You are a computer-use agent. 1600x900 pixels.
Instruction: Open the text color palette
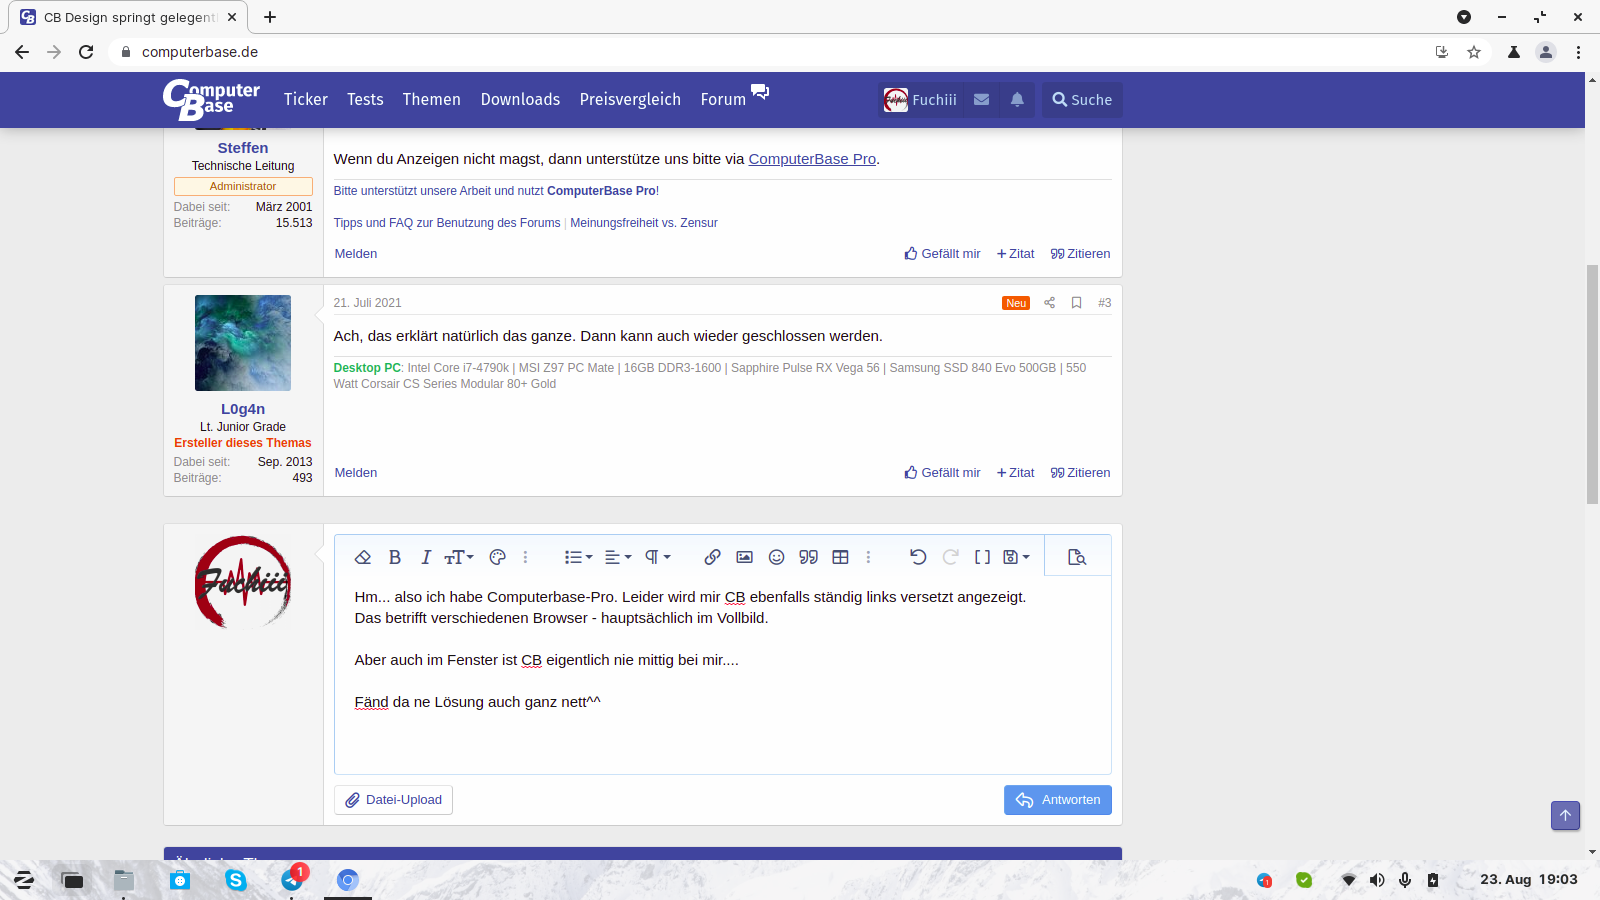[497, 557]
